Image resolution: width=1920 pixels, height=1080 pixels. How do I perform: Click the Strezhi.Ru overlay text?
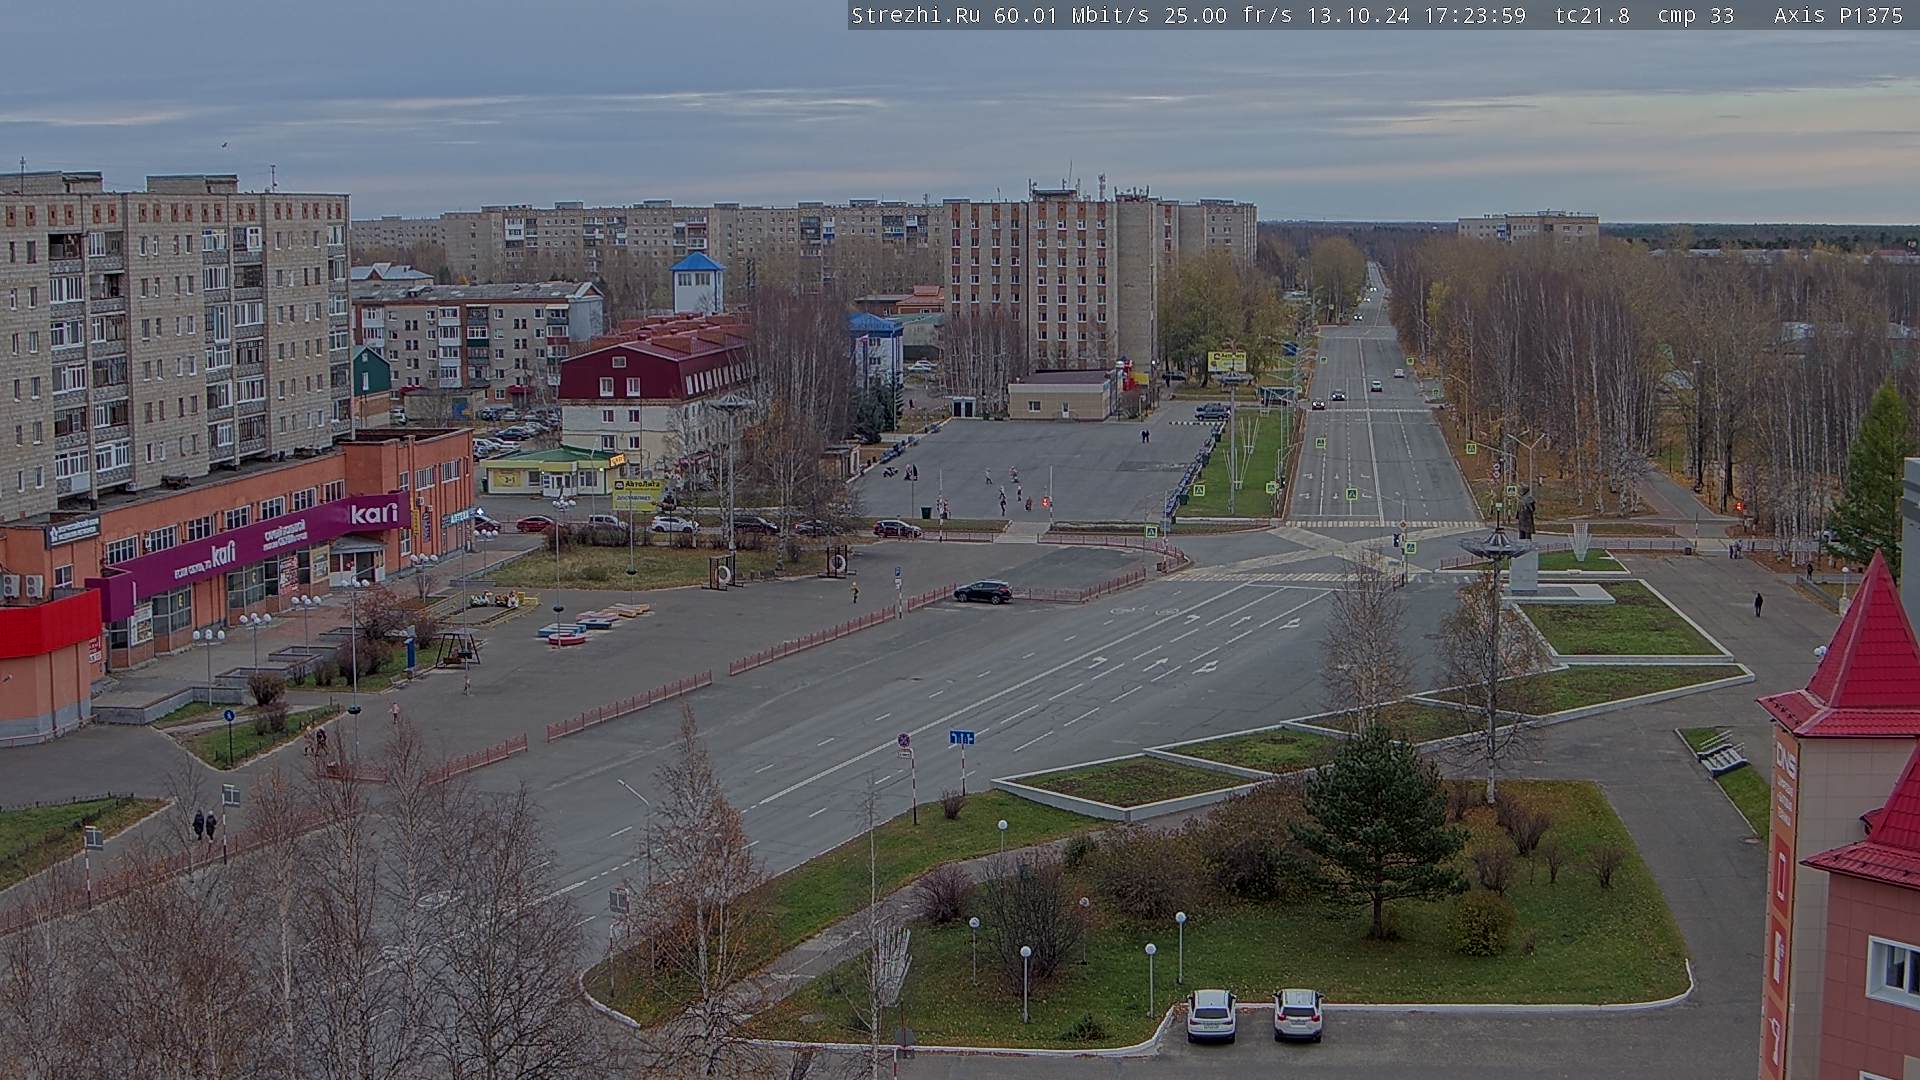pos(915,15)
